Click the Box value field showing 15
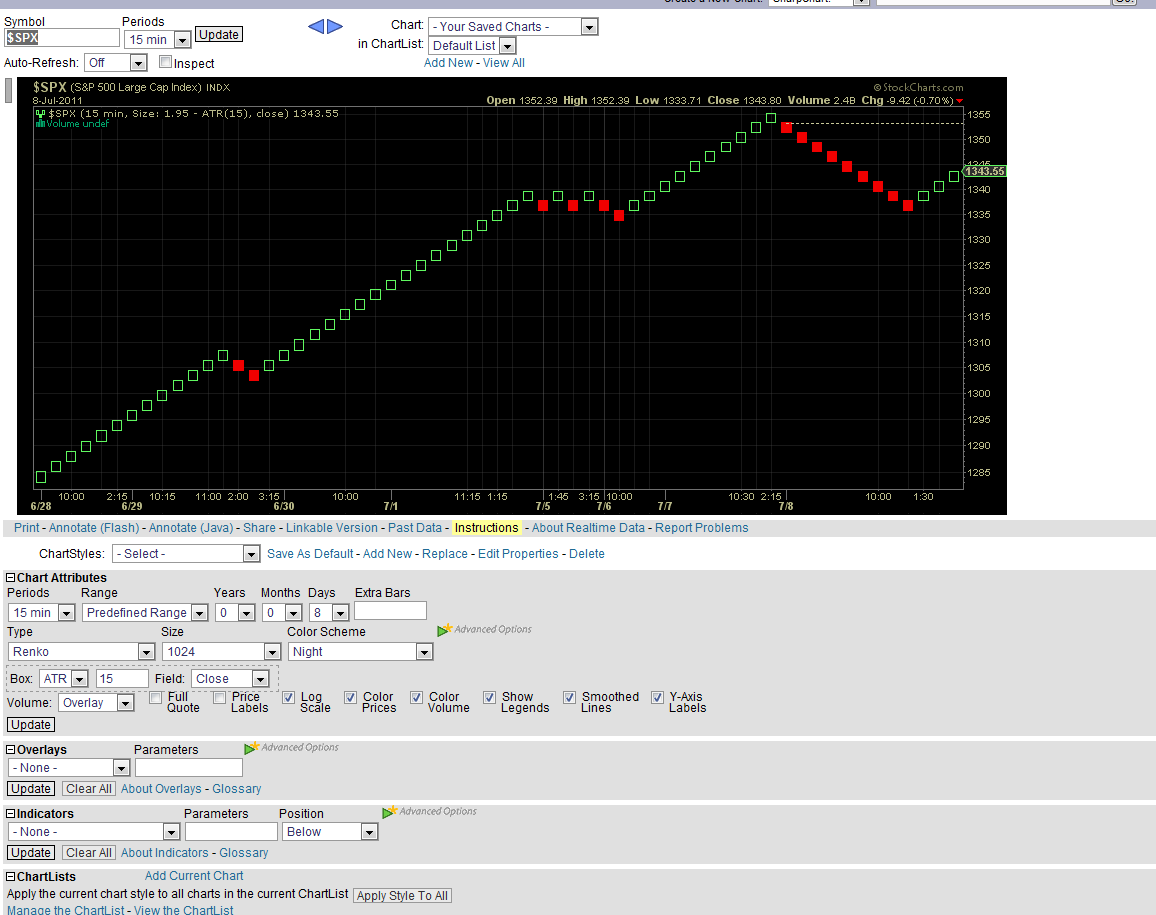The height and width of the screenshot is (915, 1156). [122, 679]
